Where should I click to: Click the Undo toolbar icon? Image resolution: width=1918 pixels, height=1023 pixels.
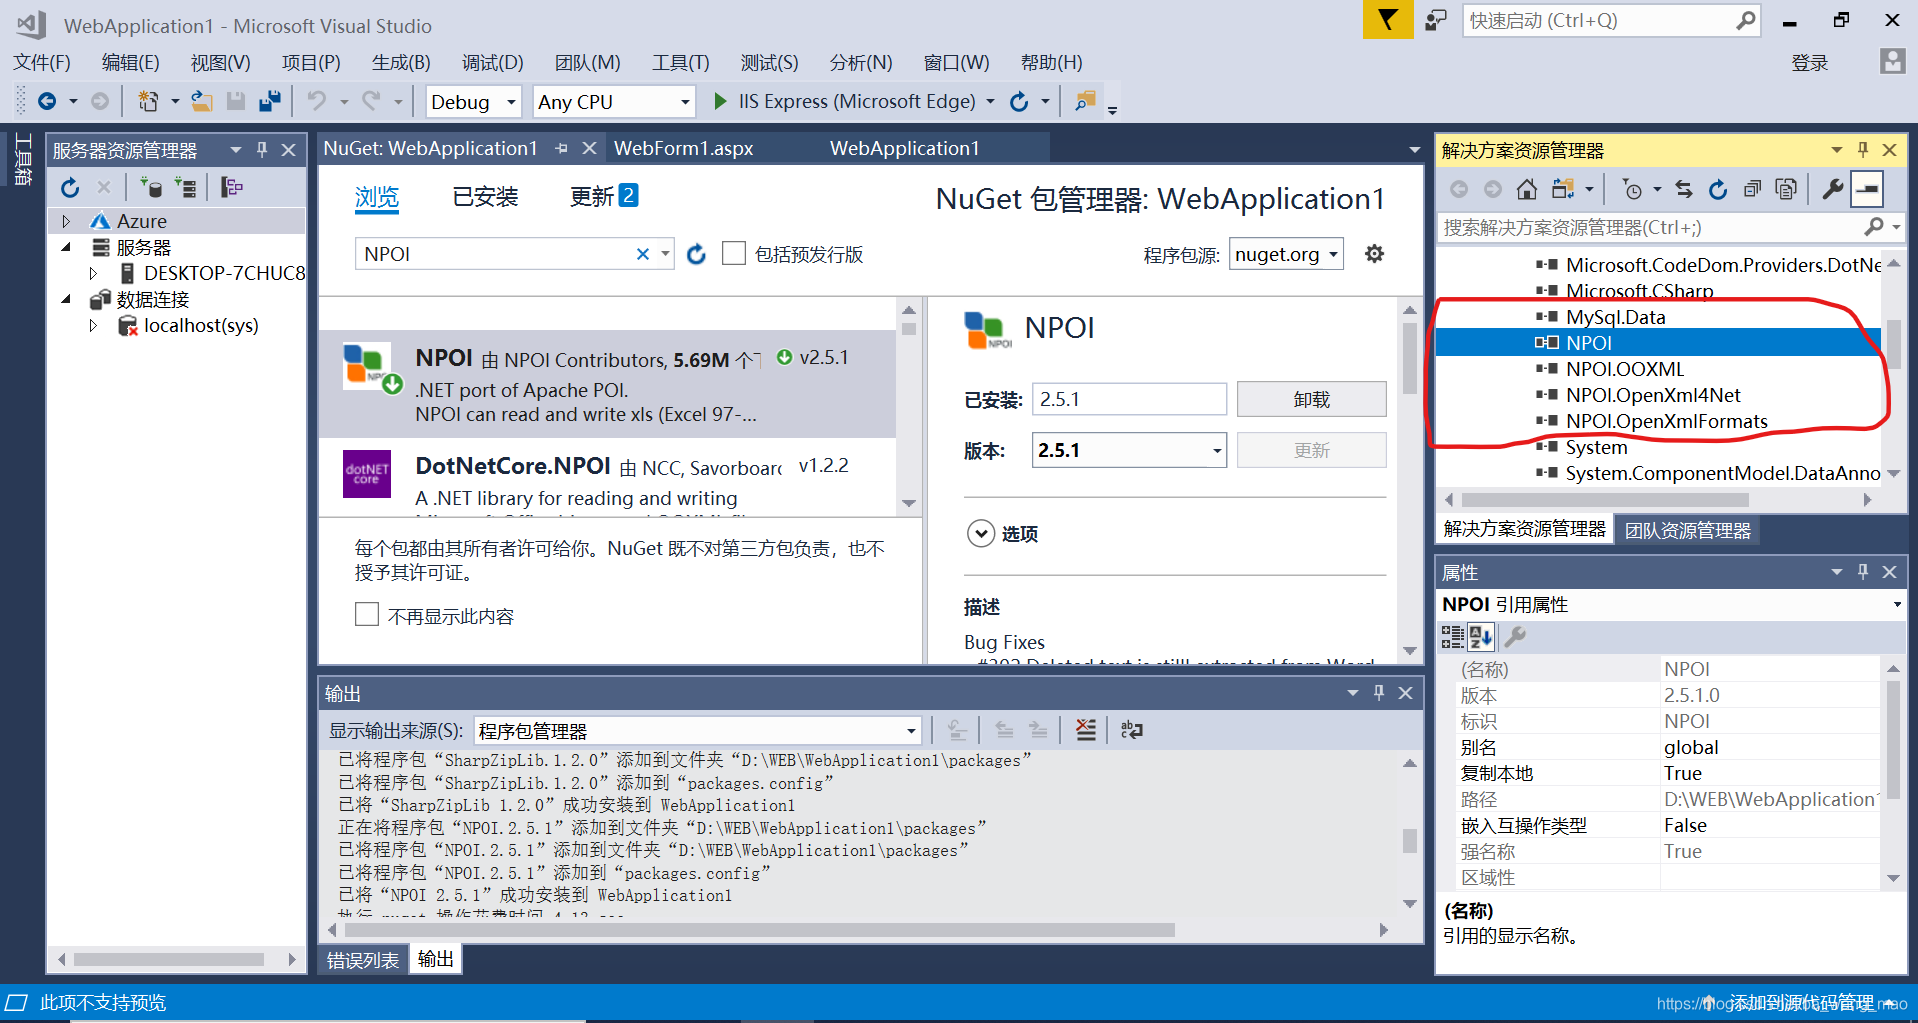click(x=317, y=101)
